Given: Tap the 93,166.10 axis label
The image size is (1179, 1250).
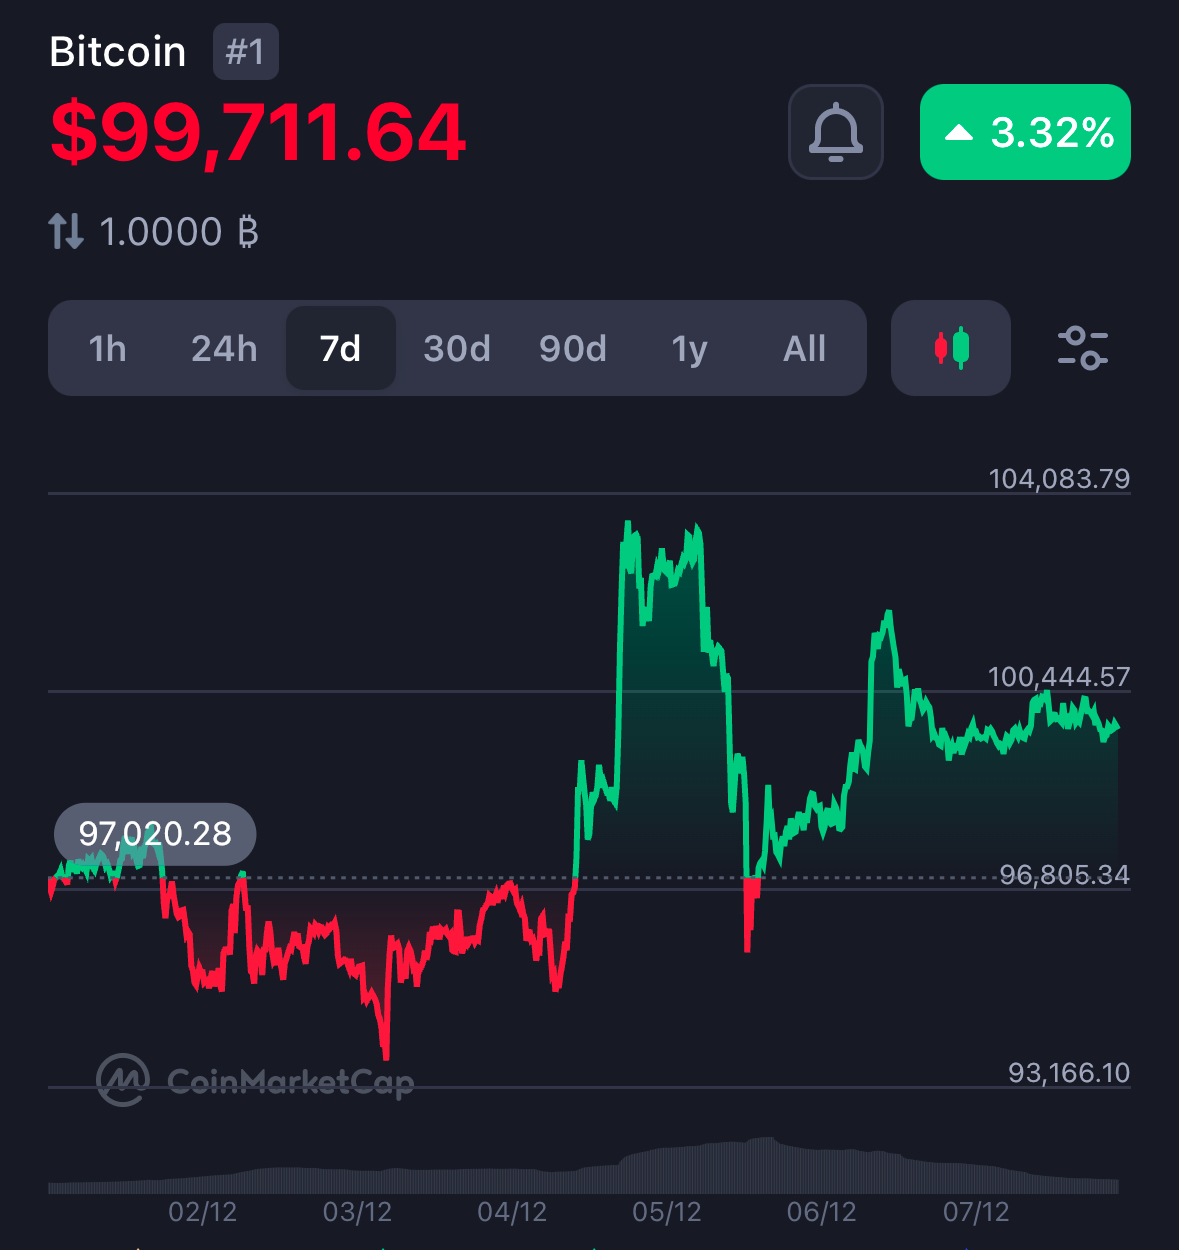Looking at the screenshot, I should (1069, 1073).
